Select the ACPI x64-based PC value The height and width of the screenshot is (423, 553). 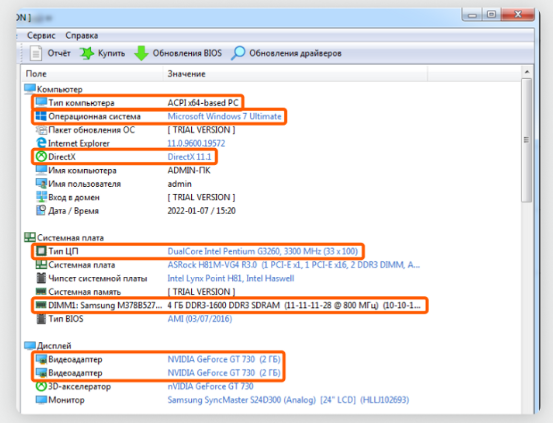click(x=203, y=103)
